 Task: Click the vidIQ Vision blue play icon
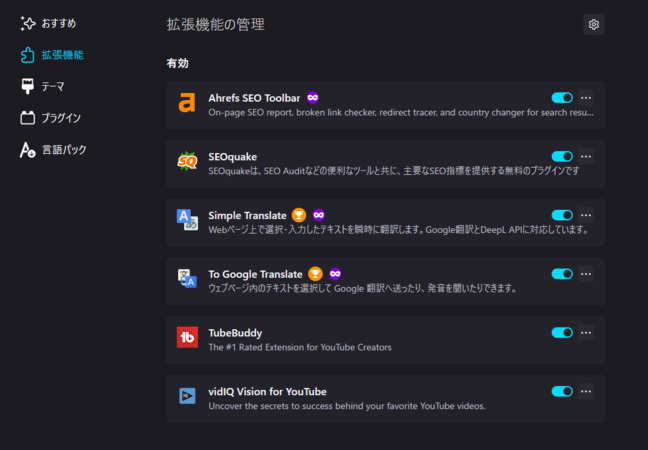click(187, 396)
